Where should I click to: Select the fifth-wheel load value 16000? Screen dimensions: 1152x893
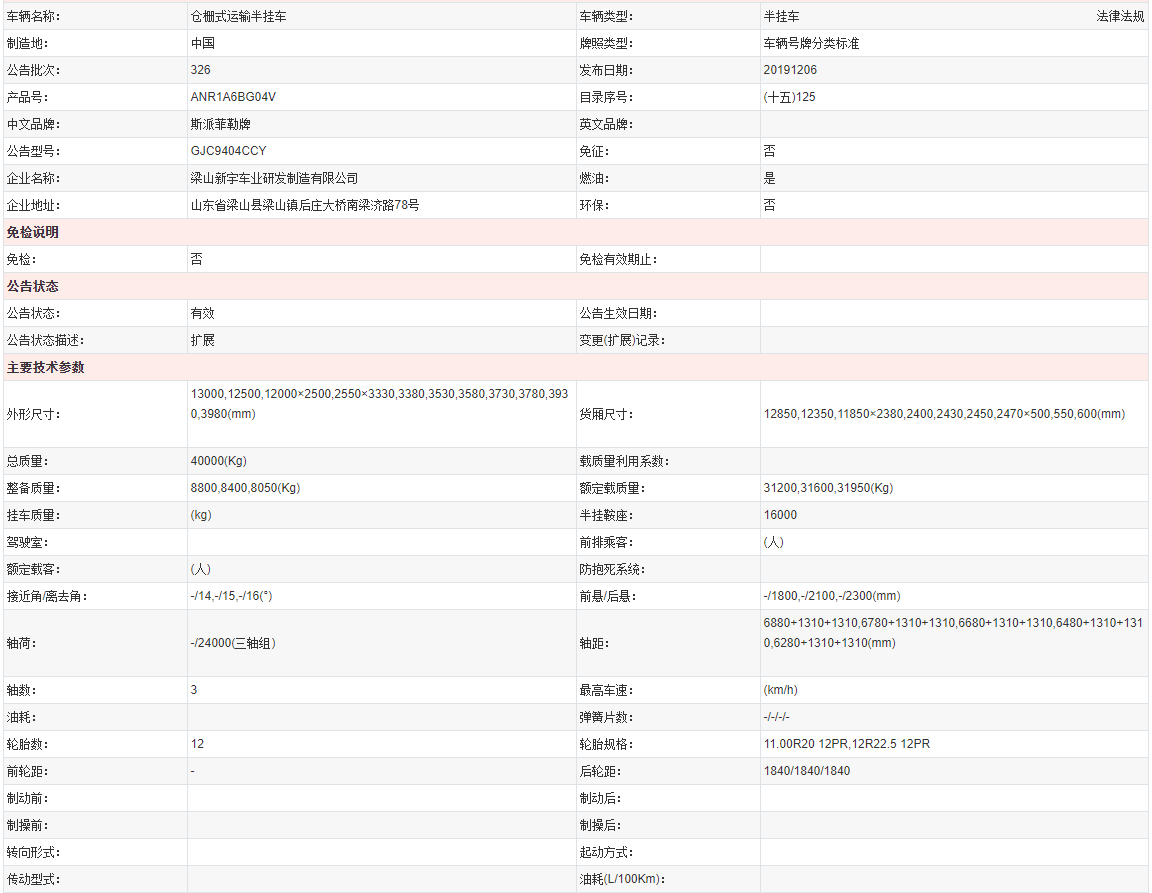pos(780,516)
